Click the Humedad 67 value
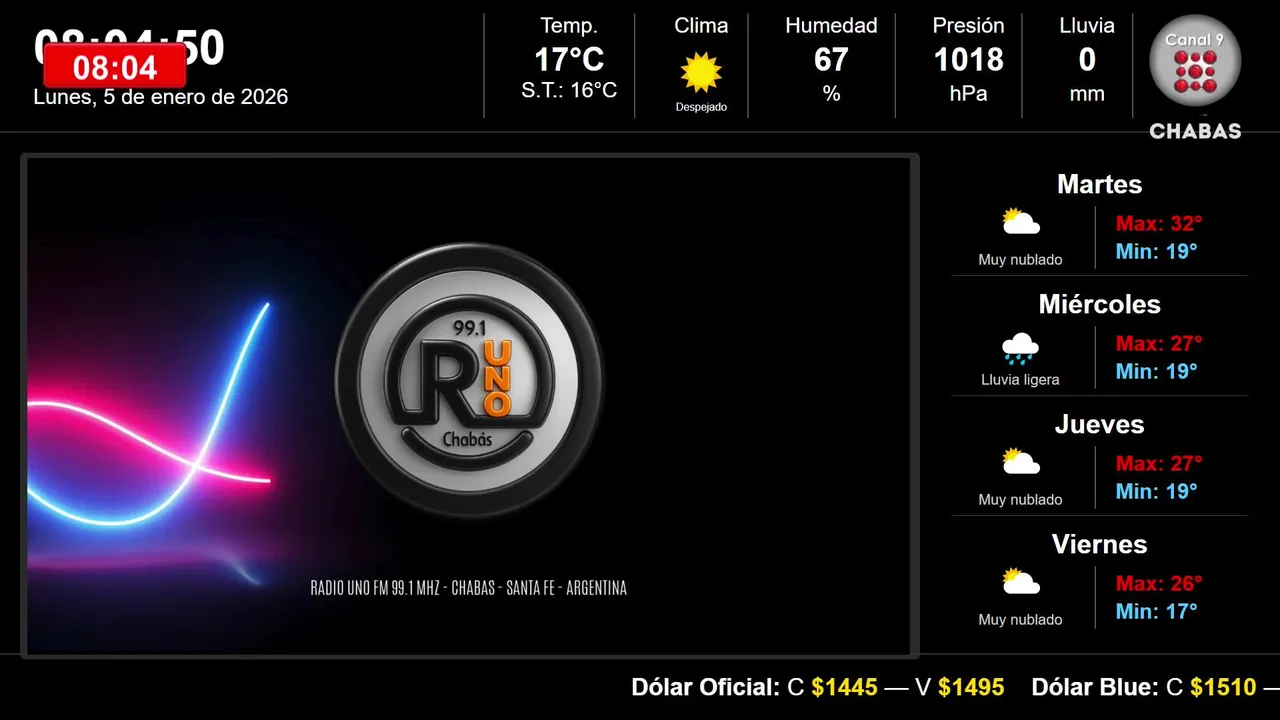Screen dimensions: 1280x720 coord(831,60)
